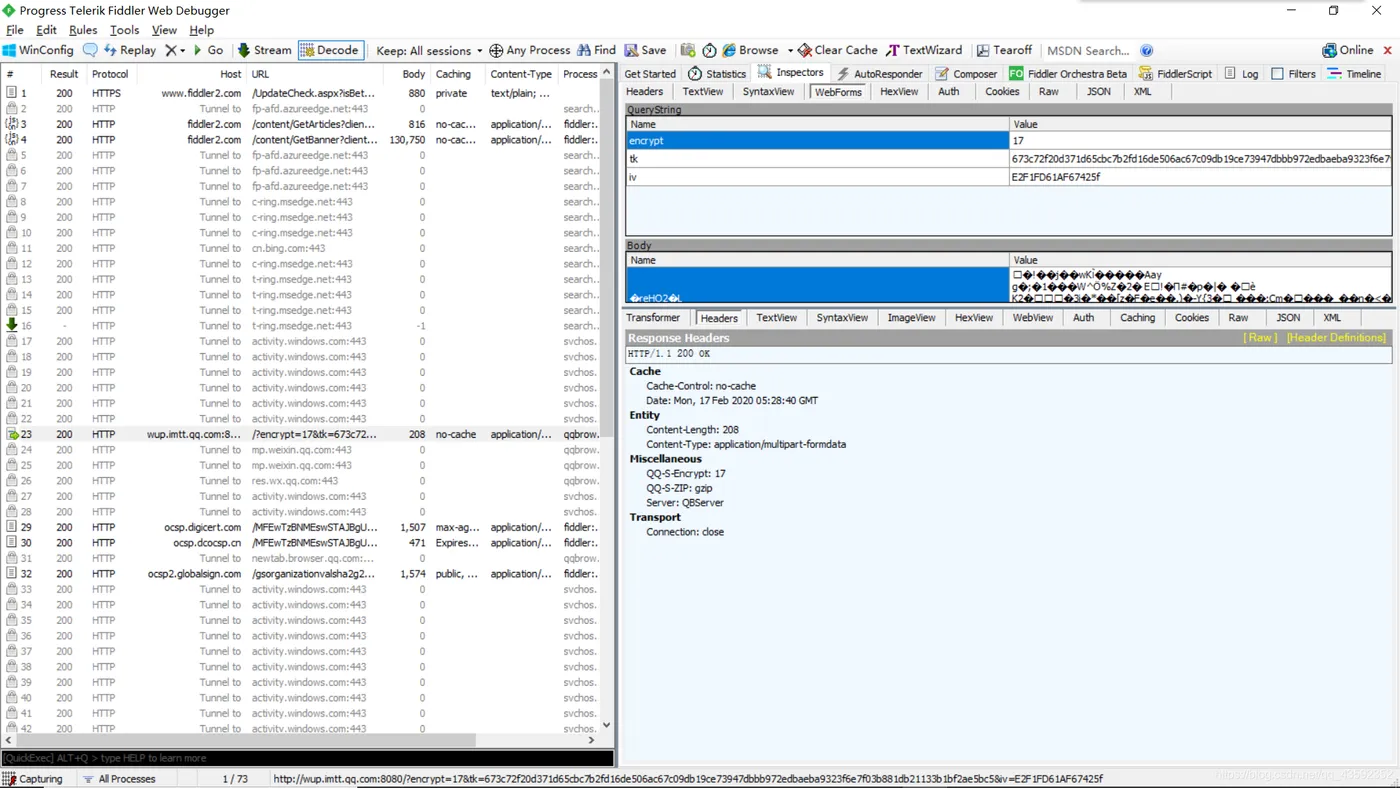This screenshot has height=788, width=1400.
Task: Open the Rules menu
Action: pyautogui.click(x=83, y=30)
